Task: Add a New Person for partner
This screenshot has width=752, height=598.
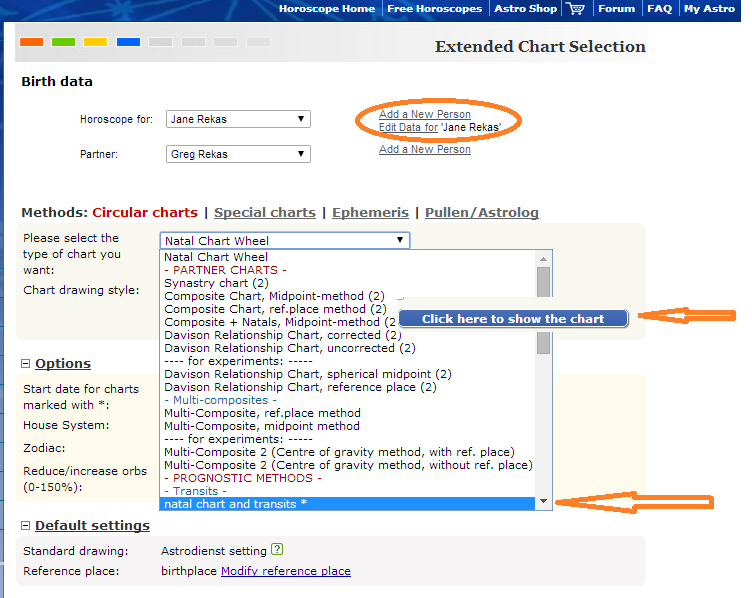Action: pos(424,149)
